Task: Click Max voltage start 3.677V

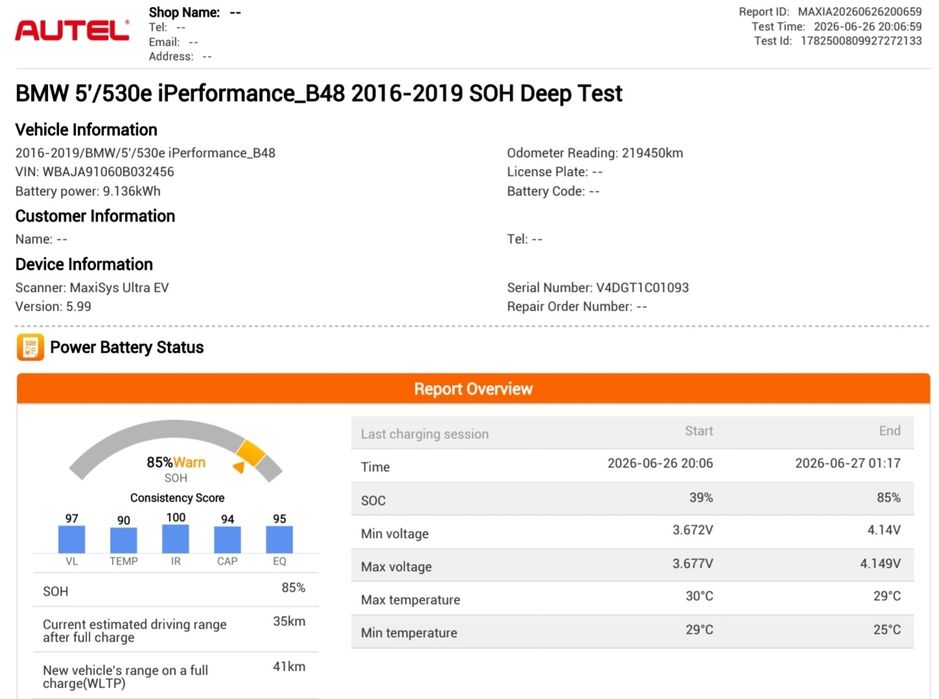Action: pos(692,563)
